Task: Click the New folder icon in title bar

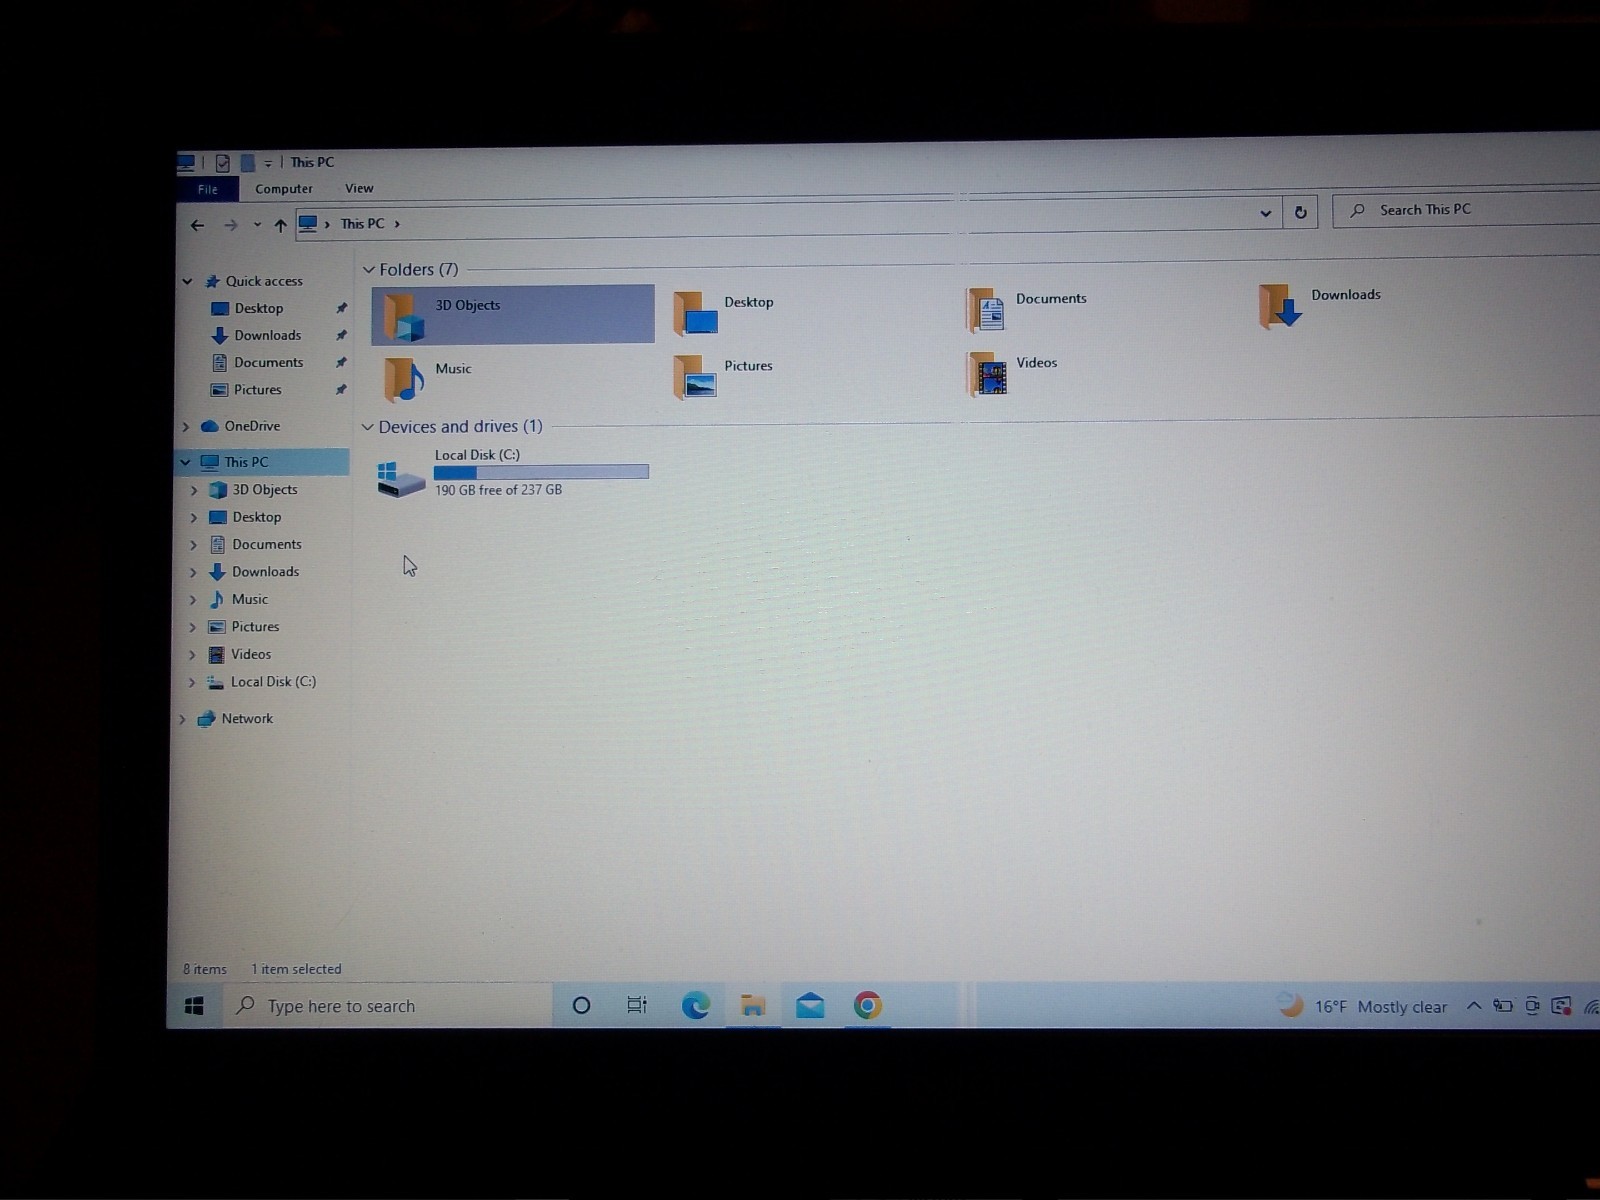Action: tap(247, 162)
